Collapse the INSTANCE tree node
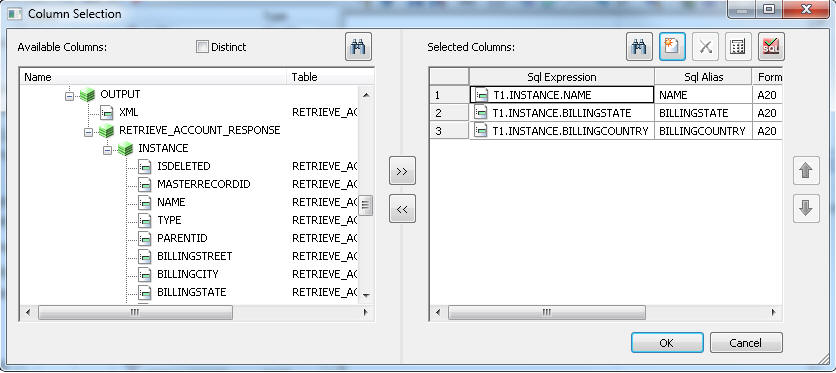The height and width of the screenshot is (373, 836). pyautogui.click(x=107, y=150)
